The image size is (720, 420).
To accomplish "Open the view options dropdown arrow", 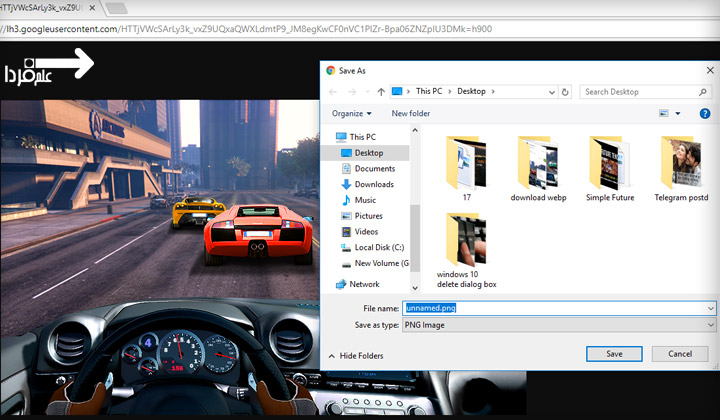I will point(678,114).
